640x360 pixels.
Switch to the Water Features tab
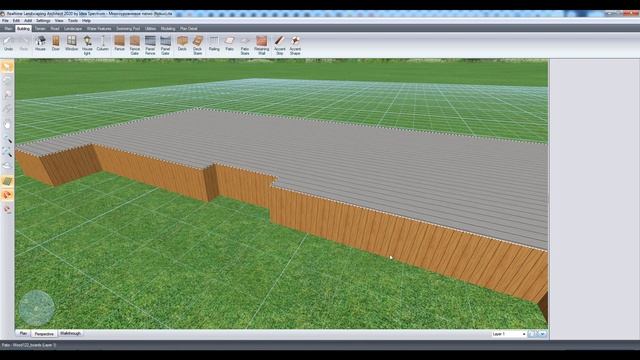click(x=99, y=29)
